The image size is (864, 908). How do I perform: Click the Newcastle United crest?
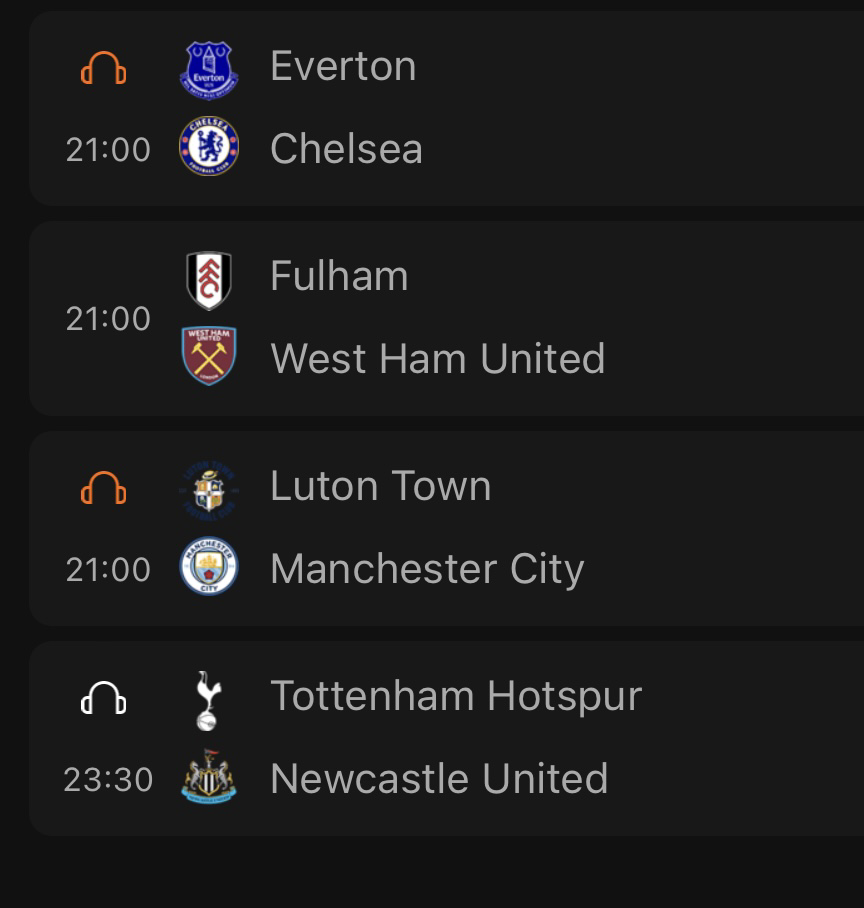(x=209, y=778)
